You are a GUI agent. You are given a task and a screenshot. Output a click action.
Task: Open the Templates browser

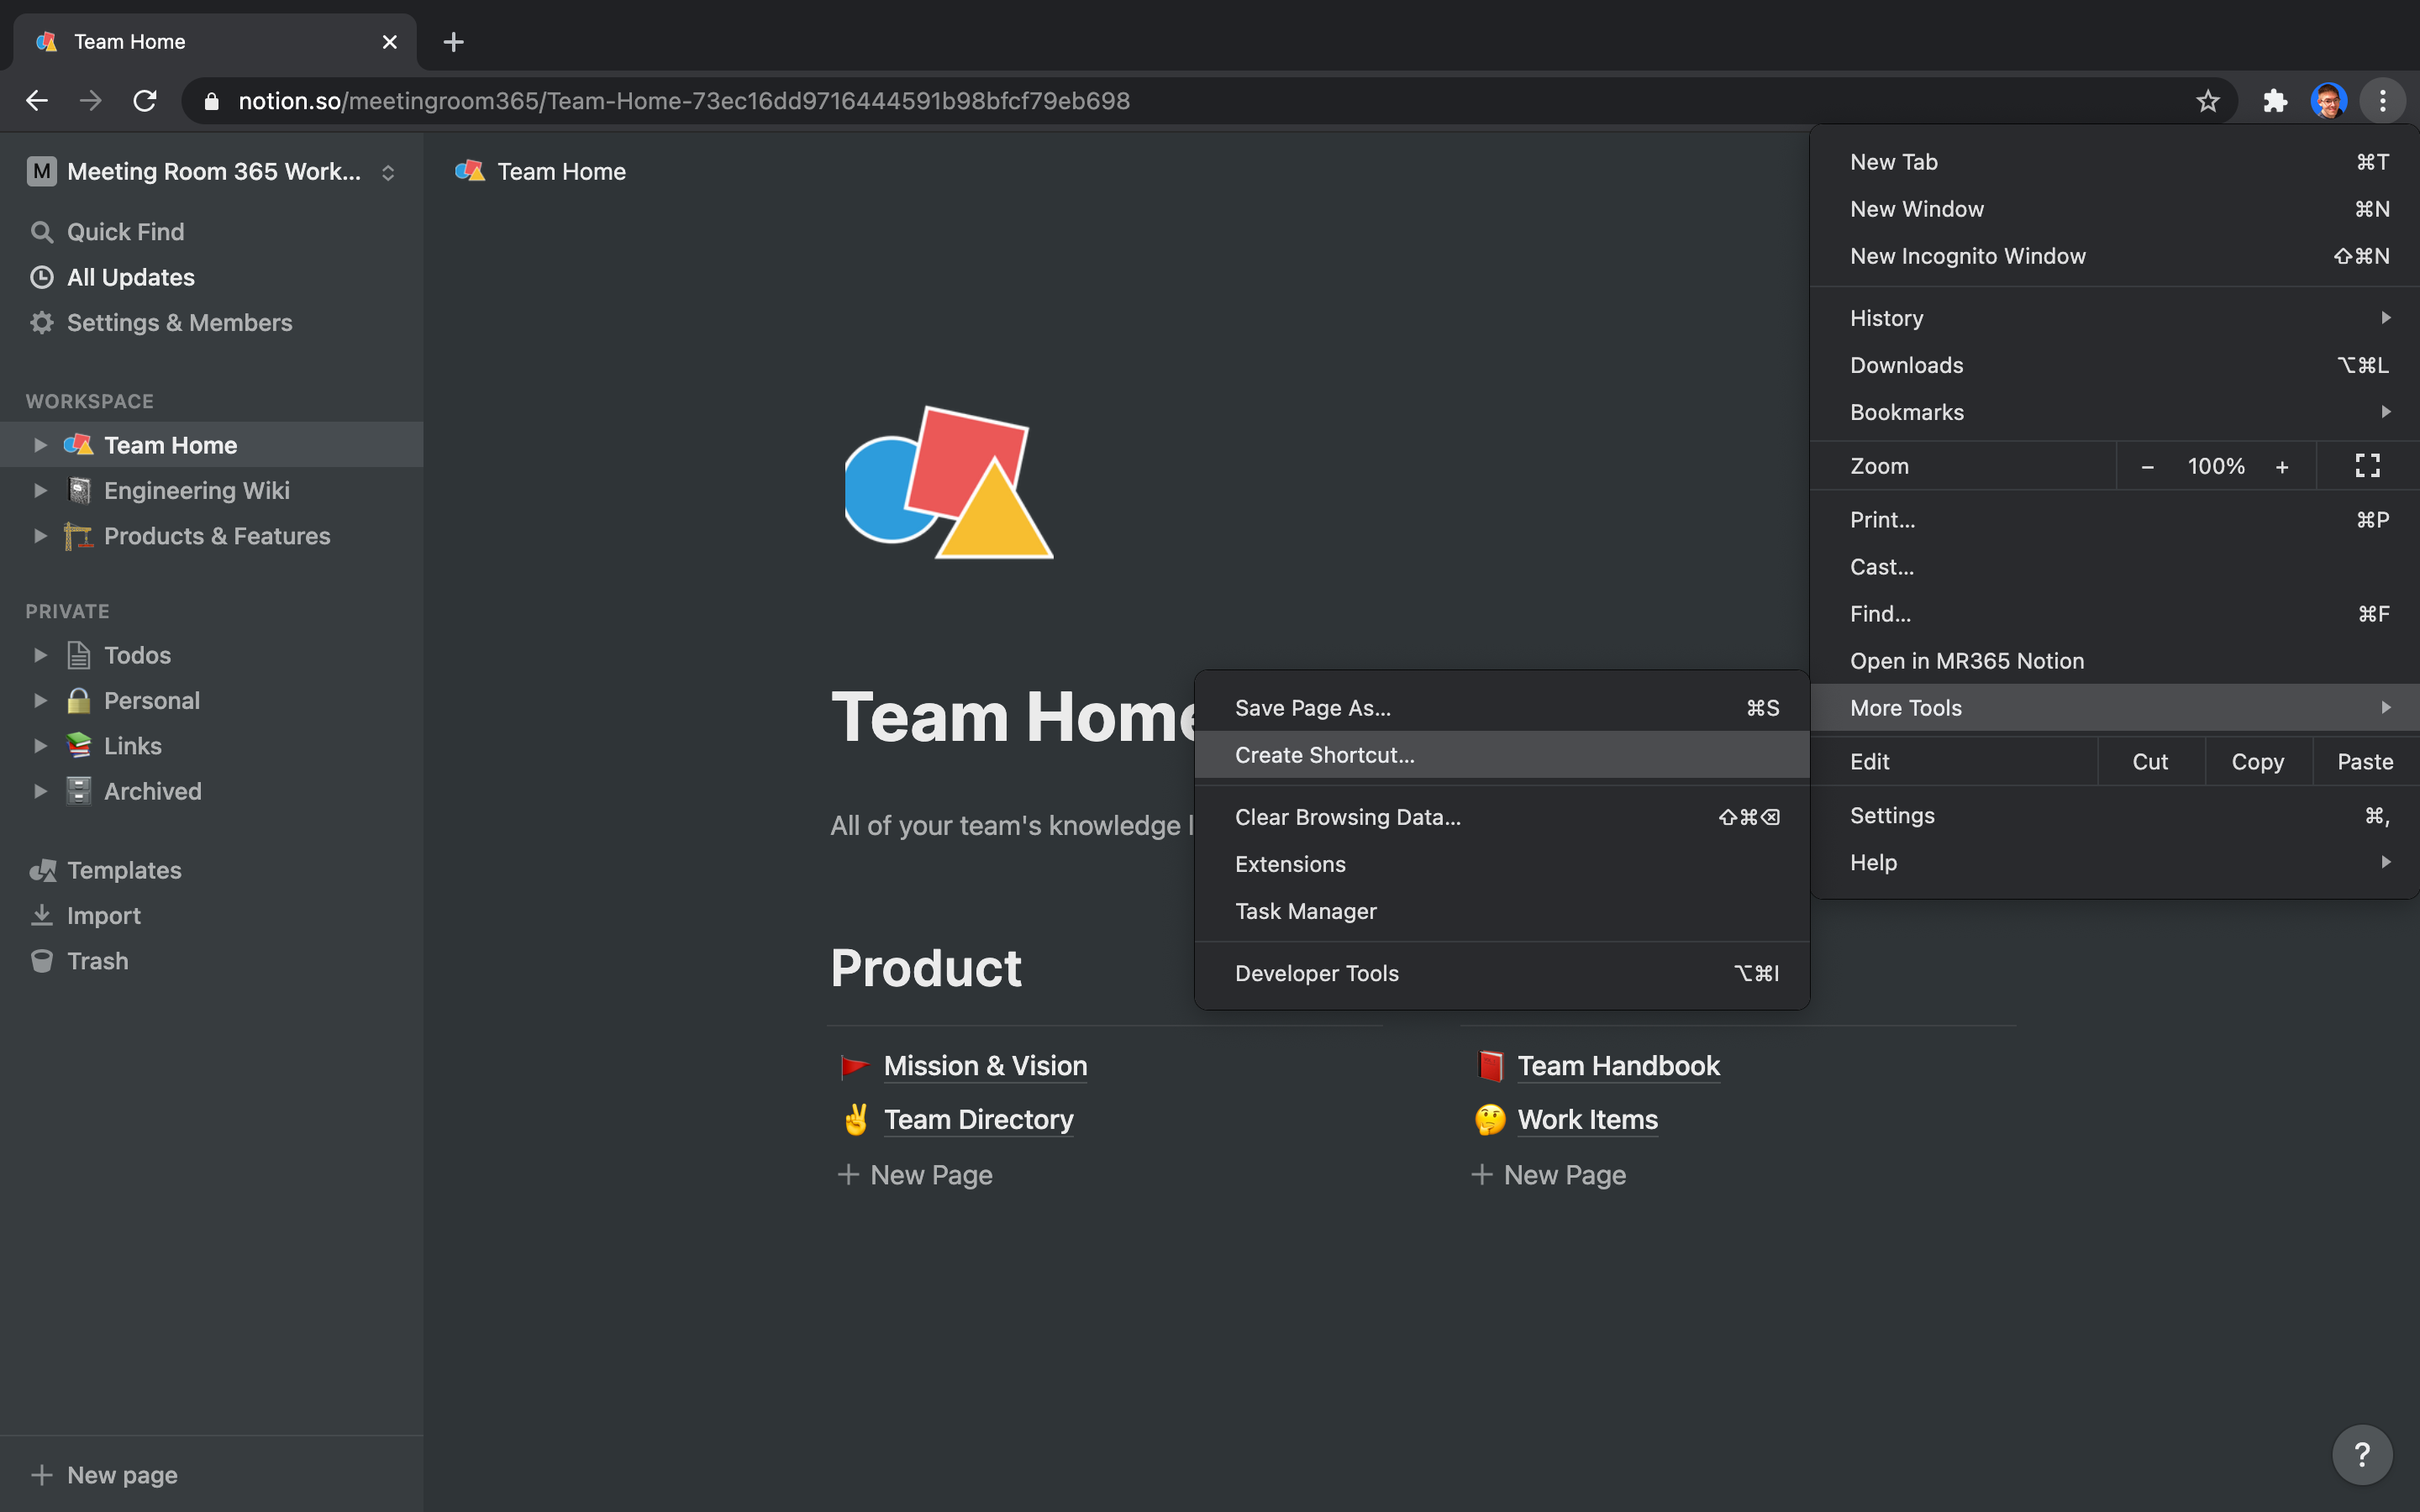(x=124, y=870)
